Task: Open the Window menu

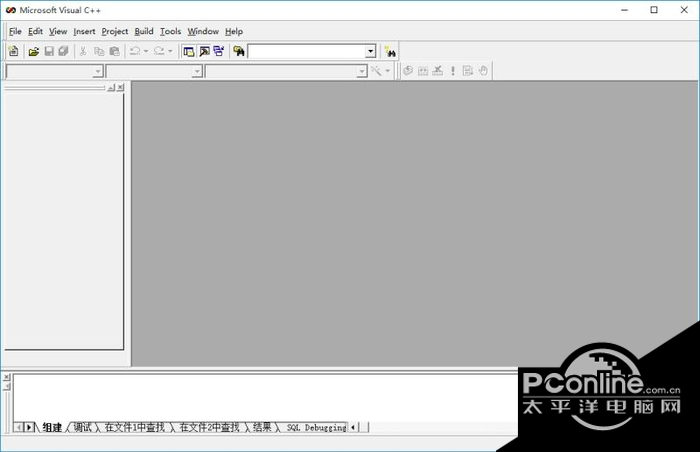Action: [203, 31]
